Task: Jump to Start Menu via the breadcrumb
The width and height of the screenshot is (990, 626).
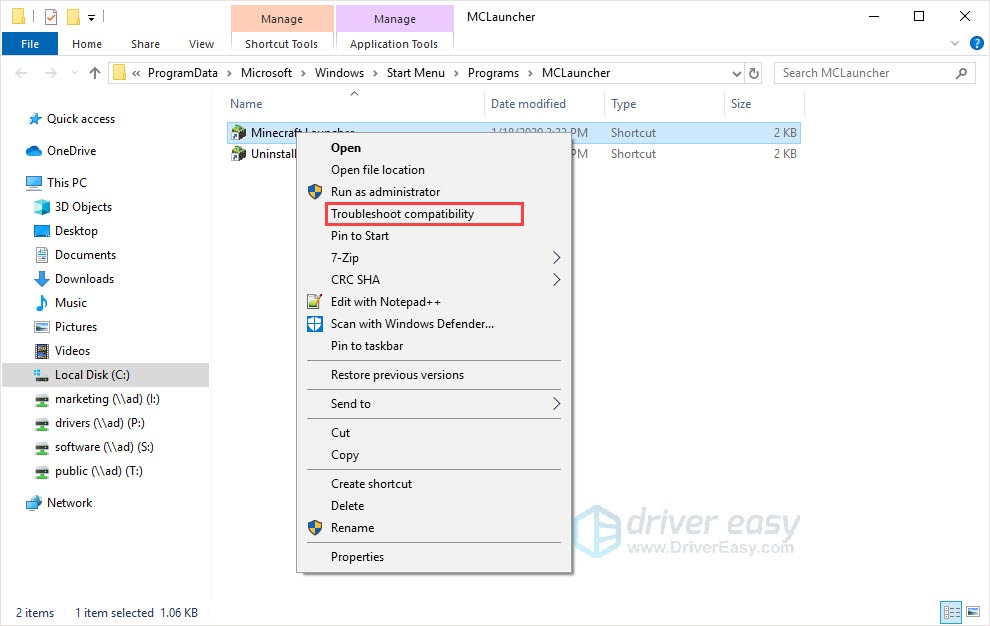Action: point(416,72)
